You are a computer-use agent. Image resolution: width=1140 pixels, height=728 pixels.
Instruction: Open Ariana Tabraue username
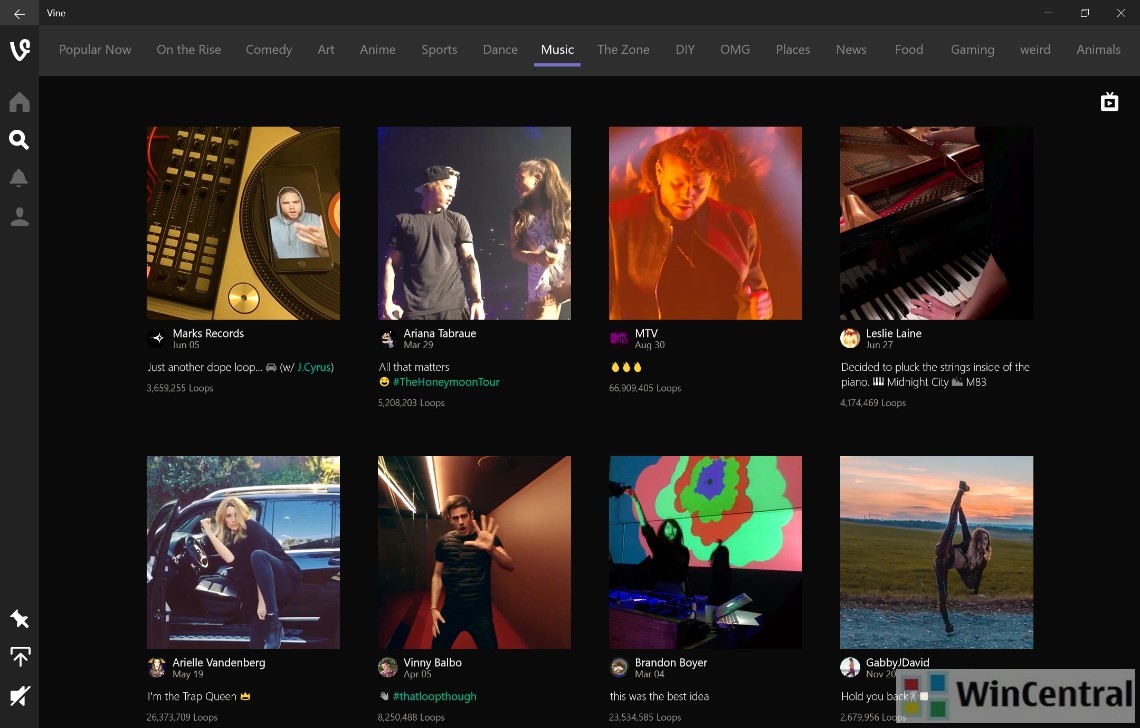tap(440, 333)
